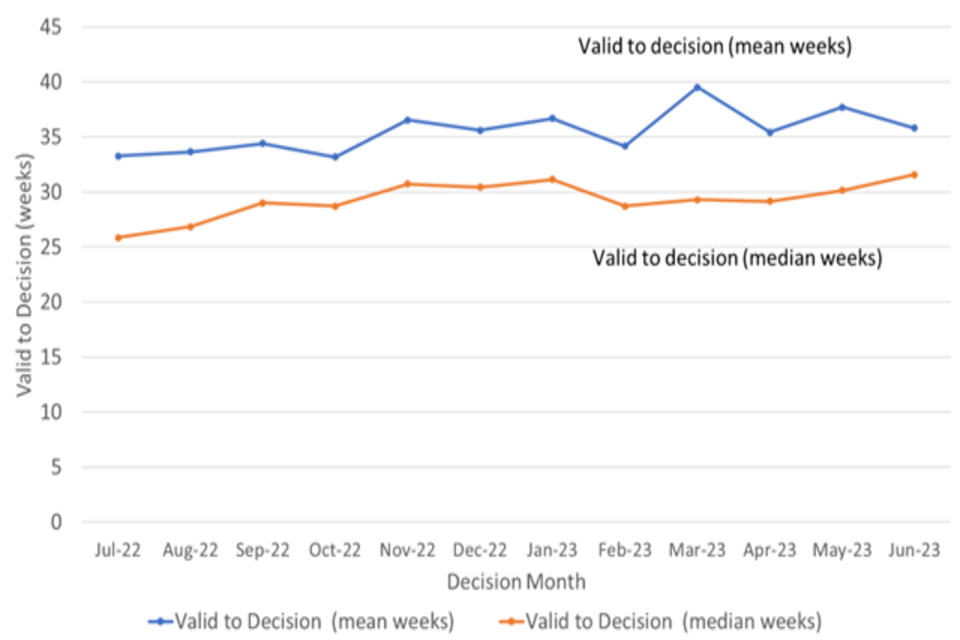The image size is (960, 640).
Task: Click the 'Valid to decision (median weeks)' annotation
Action: (738, 258)
